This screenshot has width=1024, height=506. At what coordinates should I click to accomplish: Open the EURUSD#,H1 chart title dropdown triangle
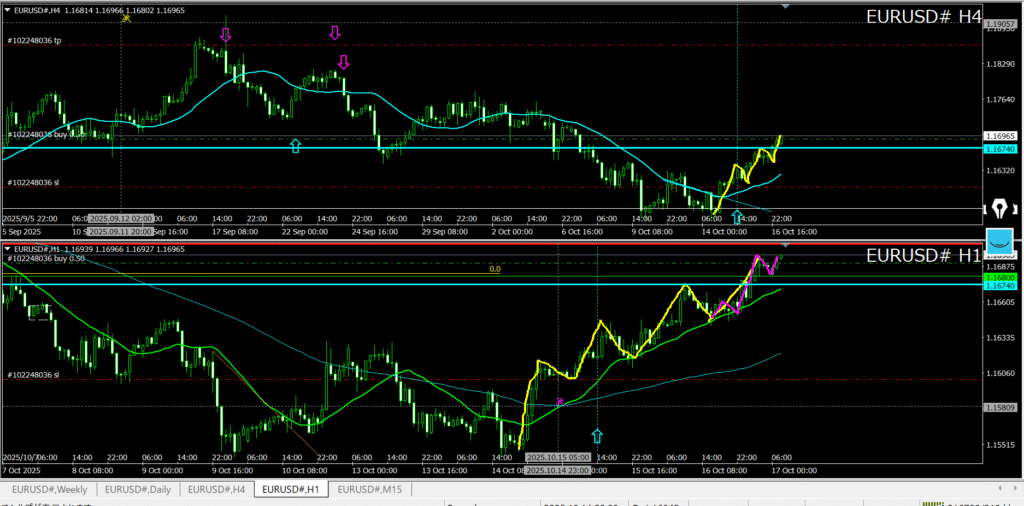(7, 248)
